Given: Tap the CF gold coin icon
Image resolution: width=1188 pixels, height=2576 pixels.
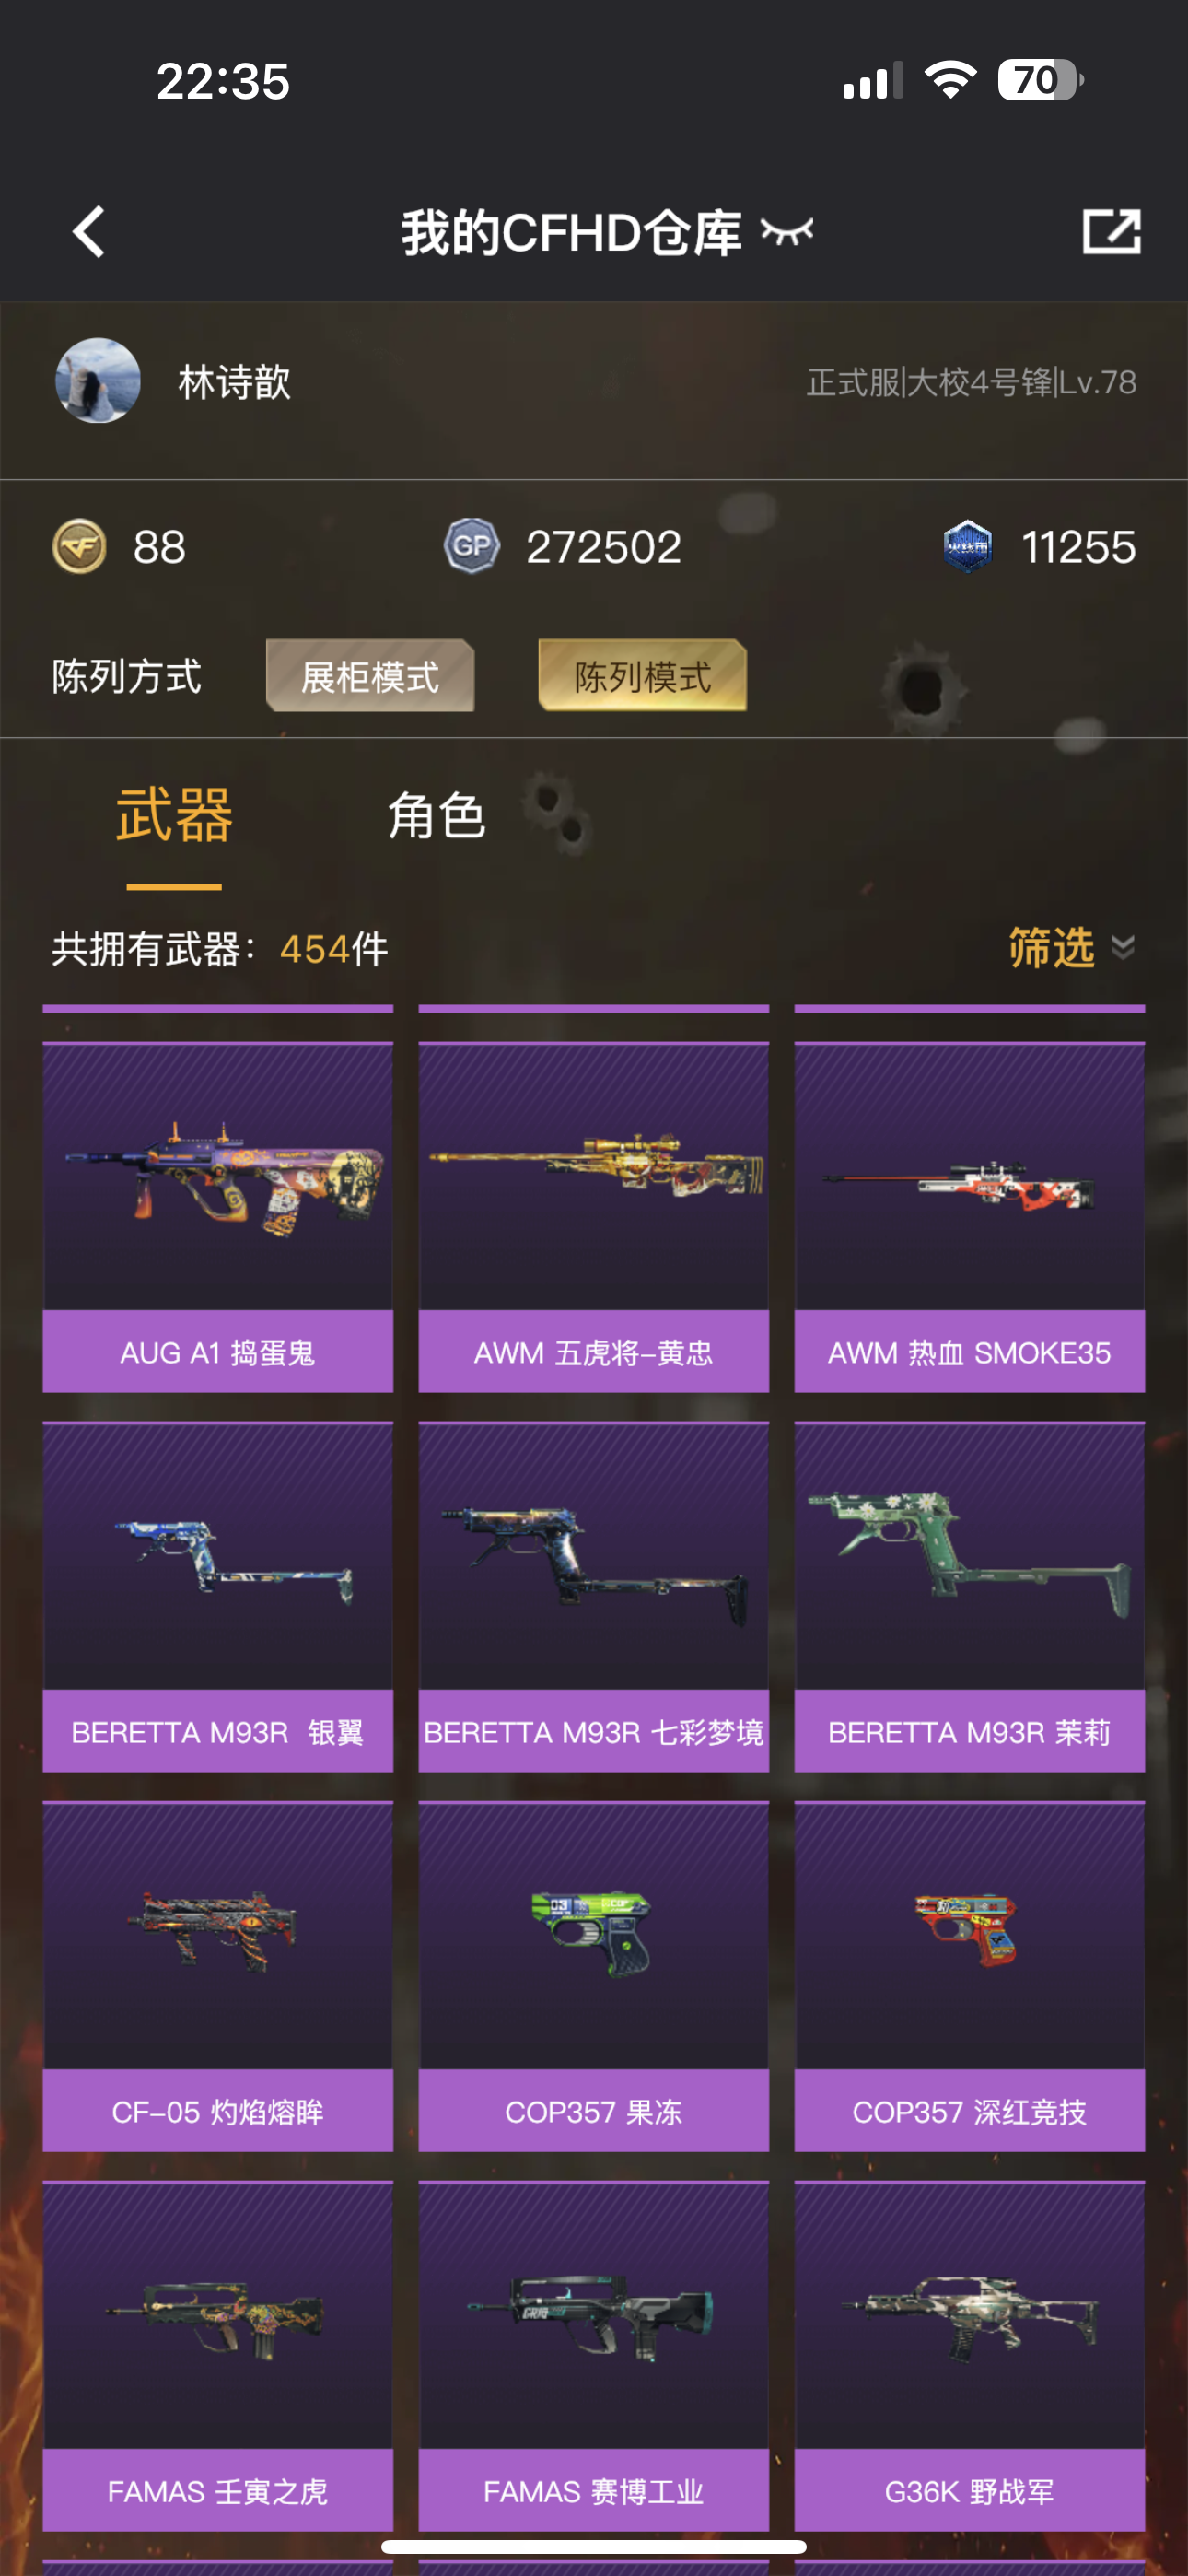Looking at the screenshot, I should pyautogui.click(x=79, y=546).
